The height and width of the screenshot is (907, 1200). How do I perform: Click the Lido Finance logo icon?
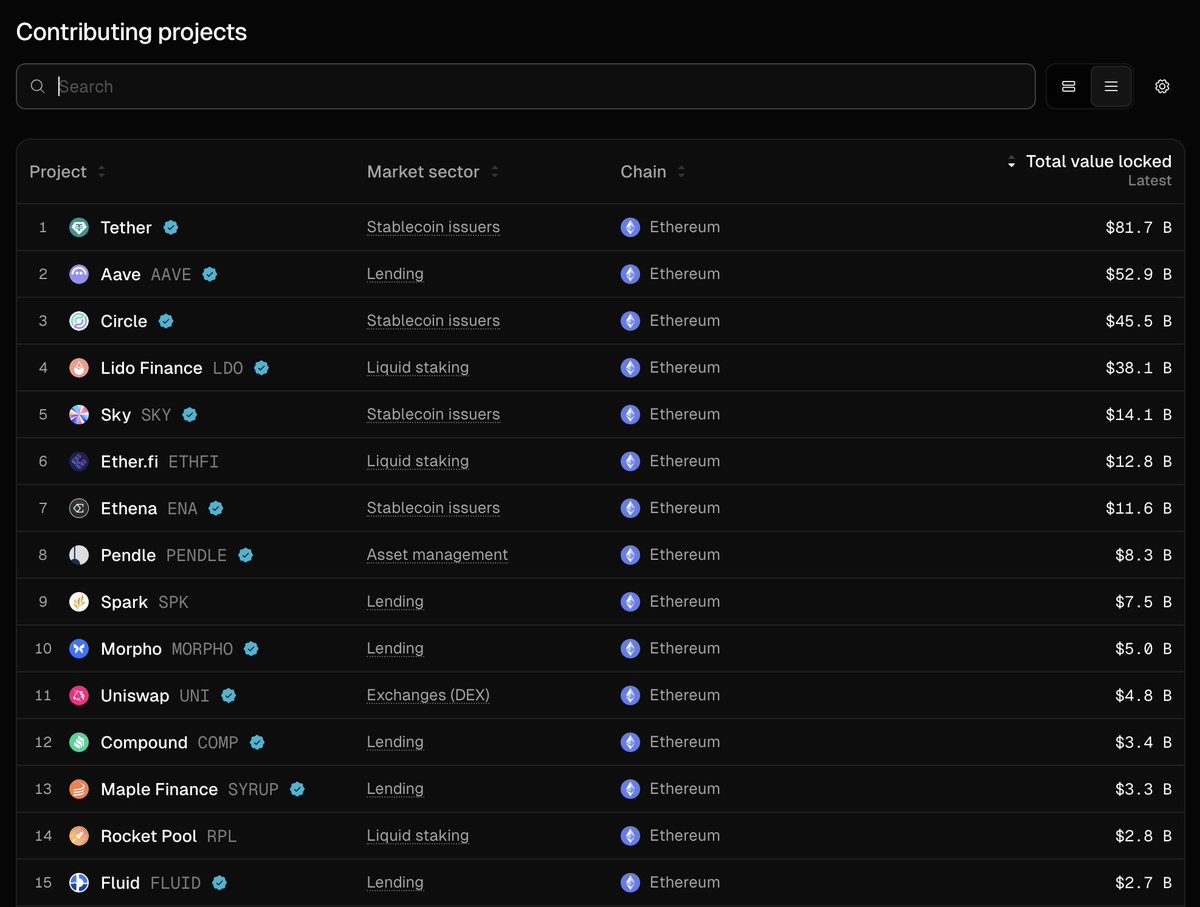pyautogui.click(x=79, y=368)
